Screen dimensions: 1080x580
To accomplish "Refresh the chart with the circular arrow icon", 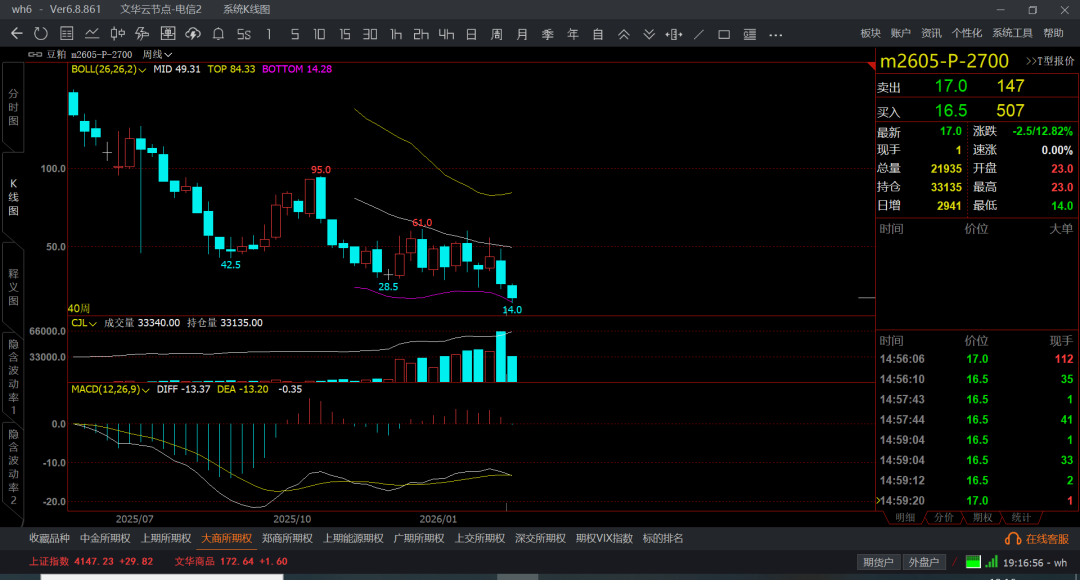I will pyautogui.click(x=41, y=34).
